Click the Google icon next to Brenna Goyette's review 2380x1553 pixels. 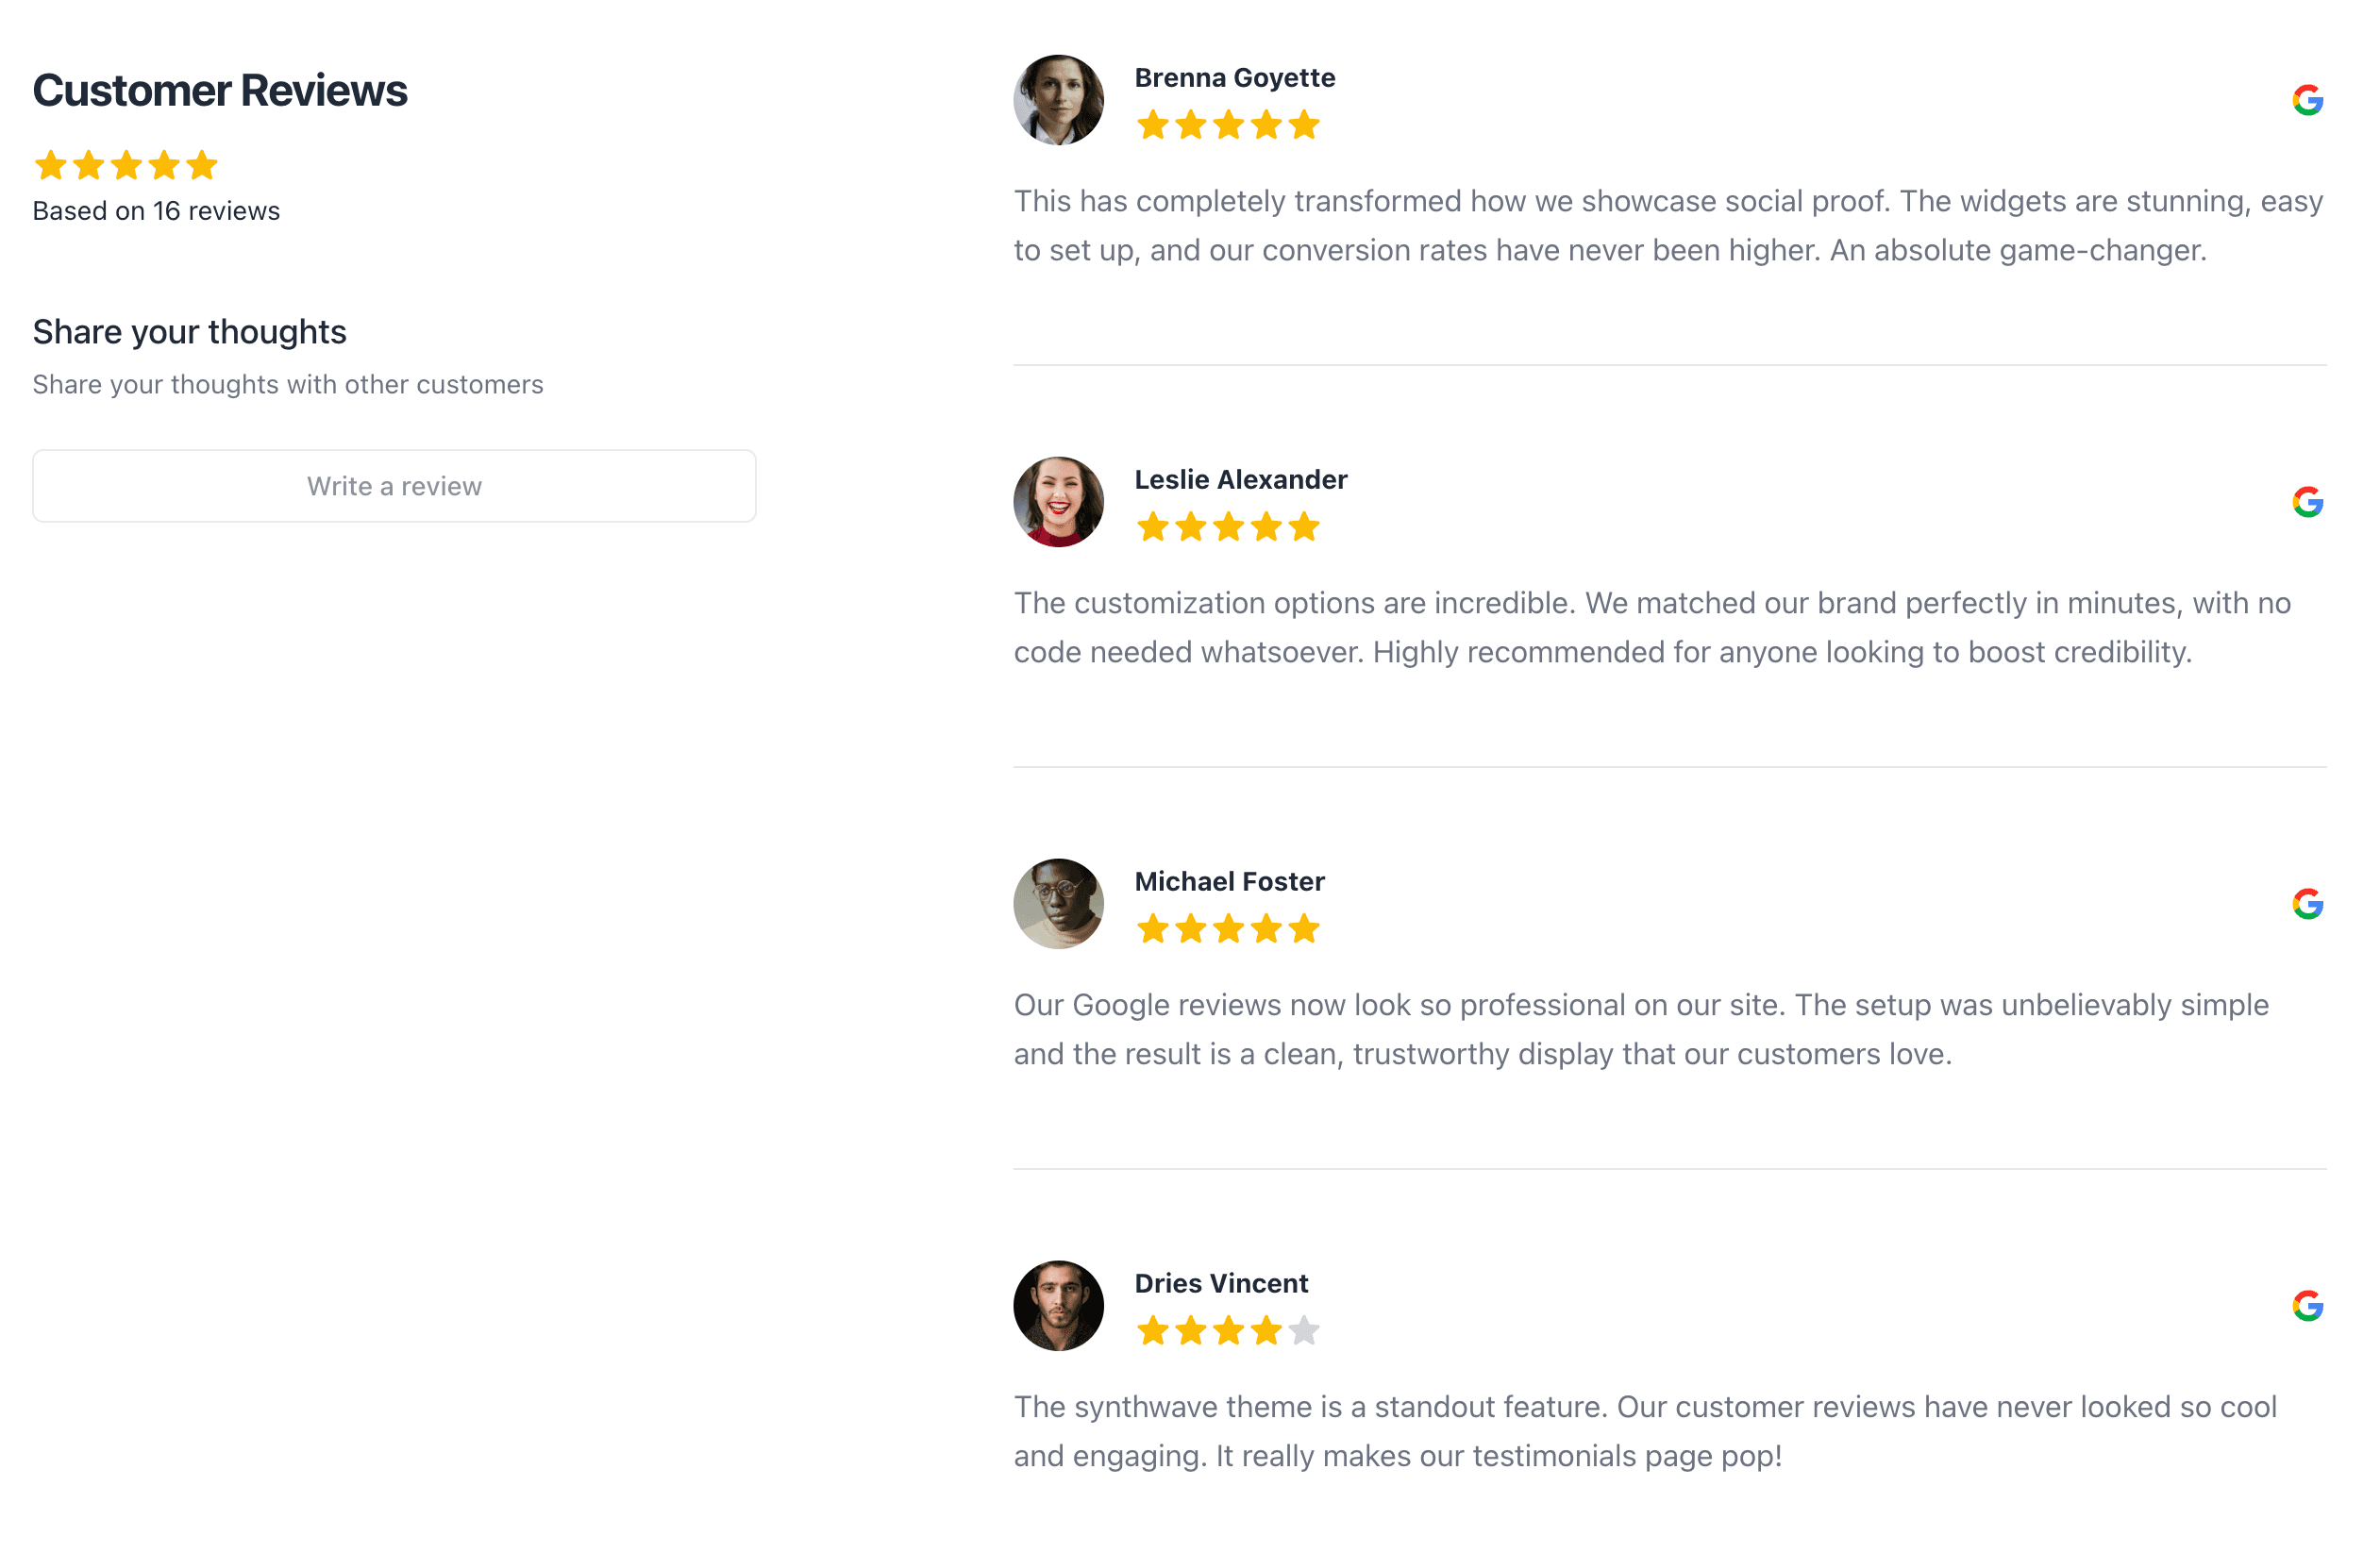(2307, 99)
